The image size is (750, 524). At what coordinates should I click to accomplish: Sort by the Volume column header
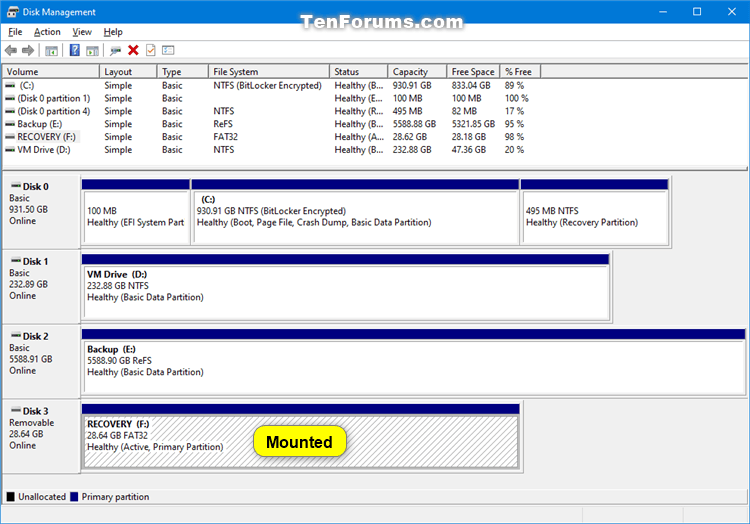coord(51,72)
